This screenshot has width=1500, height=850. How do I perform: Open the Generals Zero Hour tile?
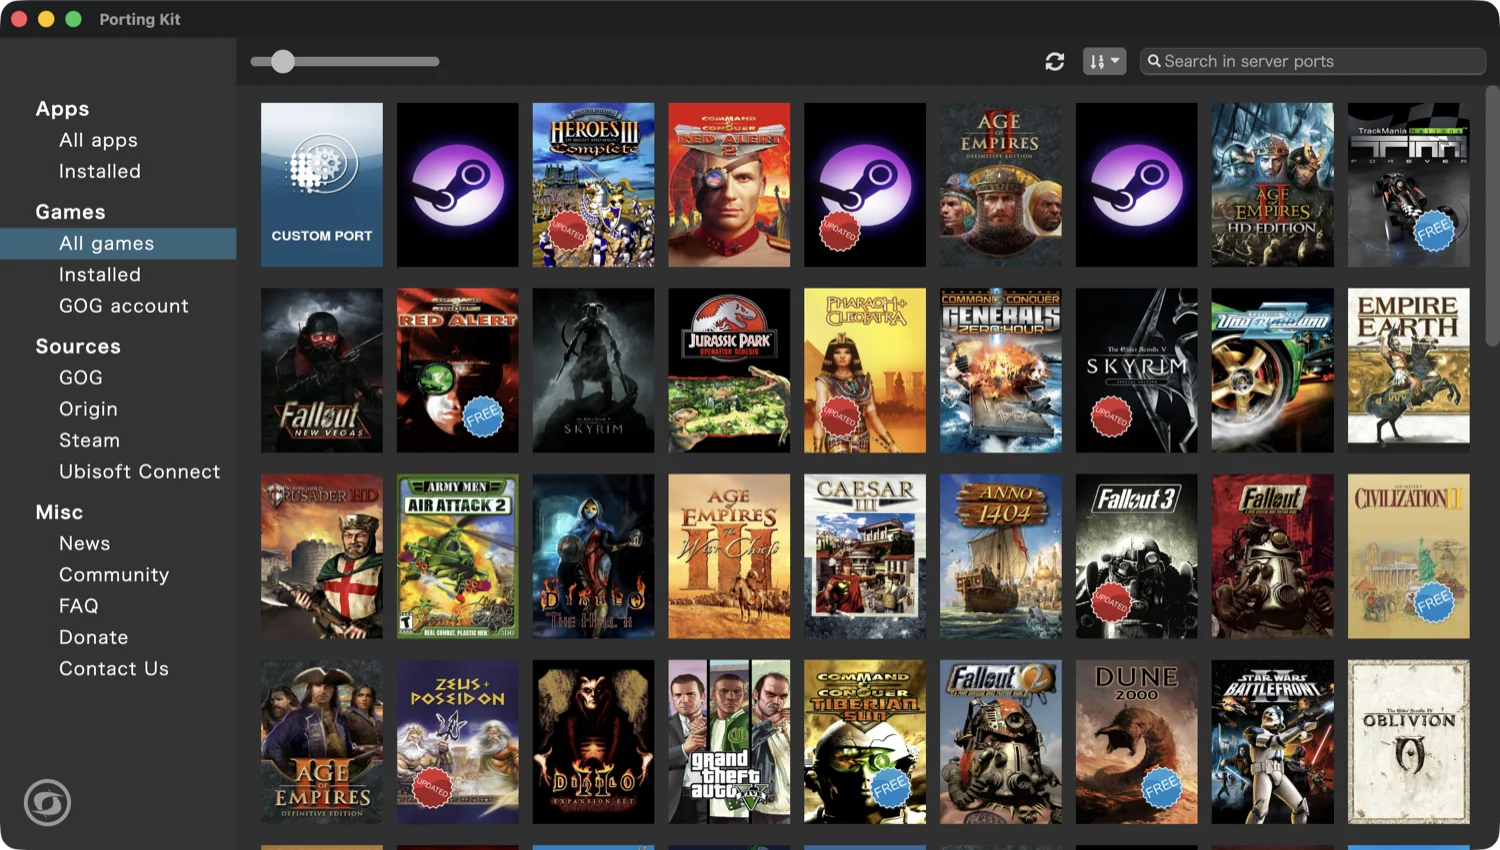[x=1001, y=371]
